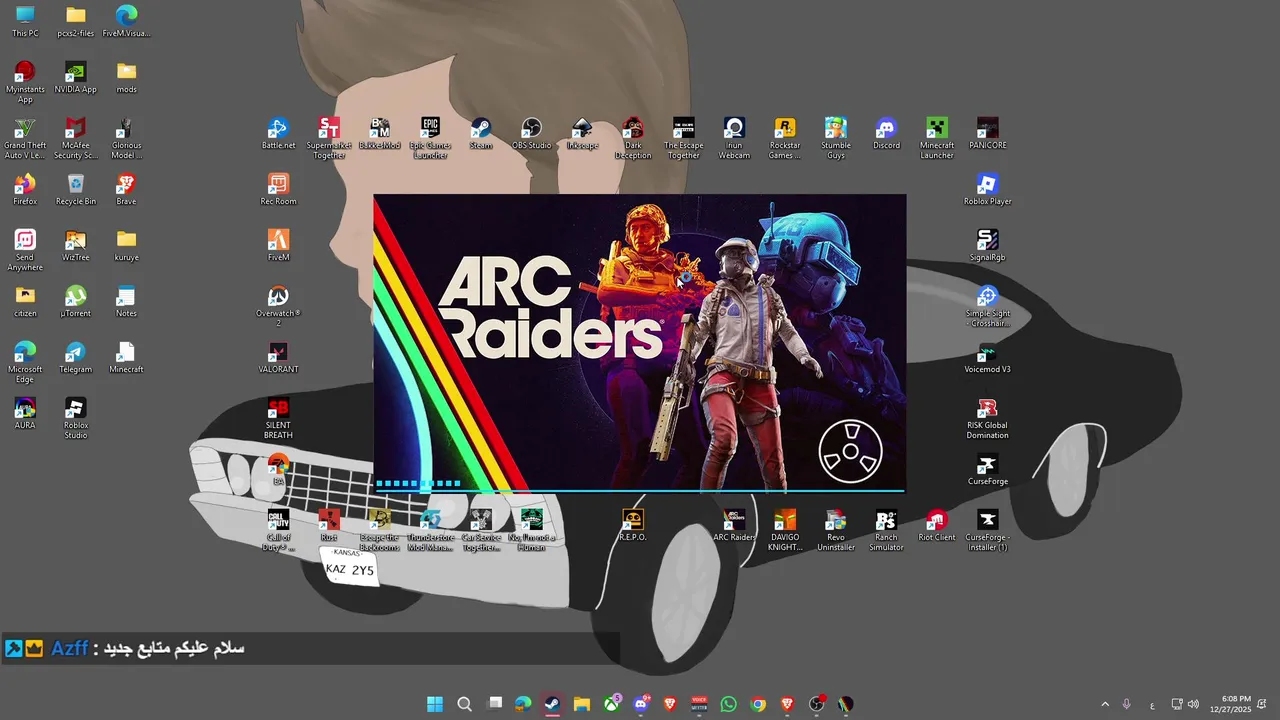Launch Epic Games Launcher shortcut
This screenshot has height=720, width=1280.
[x=430, y=138]
